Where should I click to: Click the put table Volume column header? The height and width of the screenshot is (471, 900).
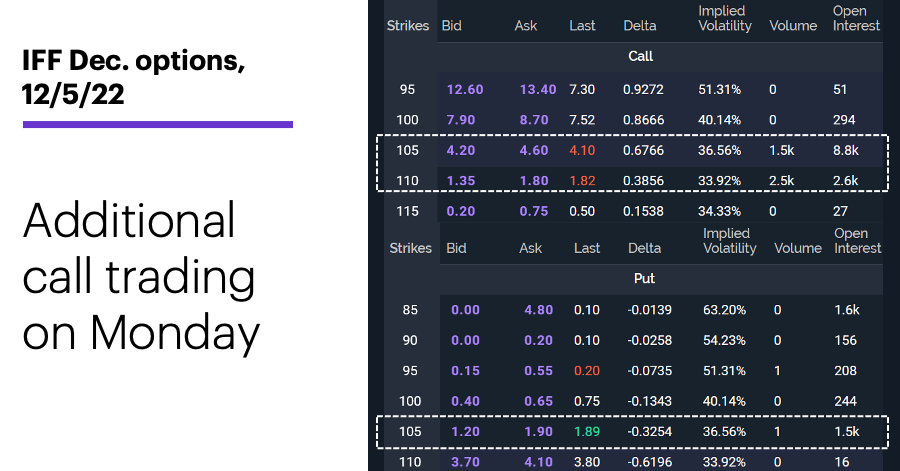point(798,248)
